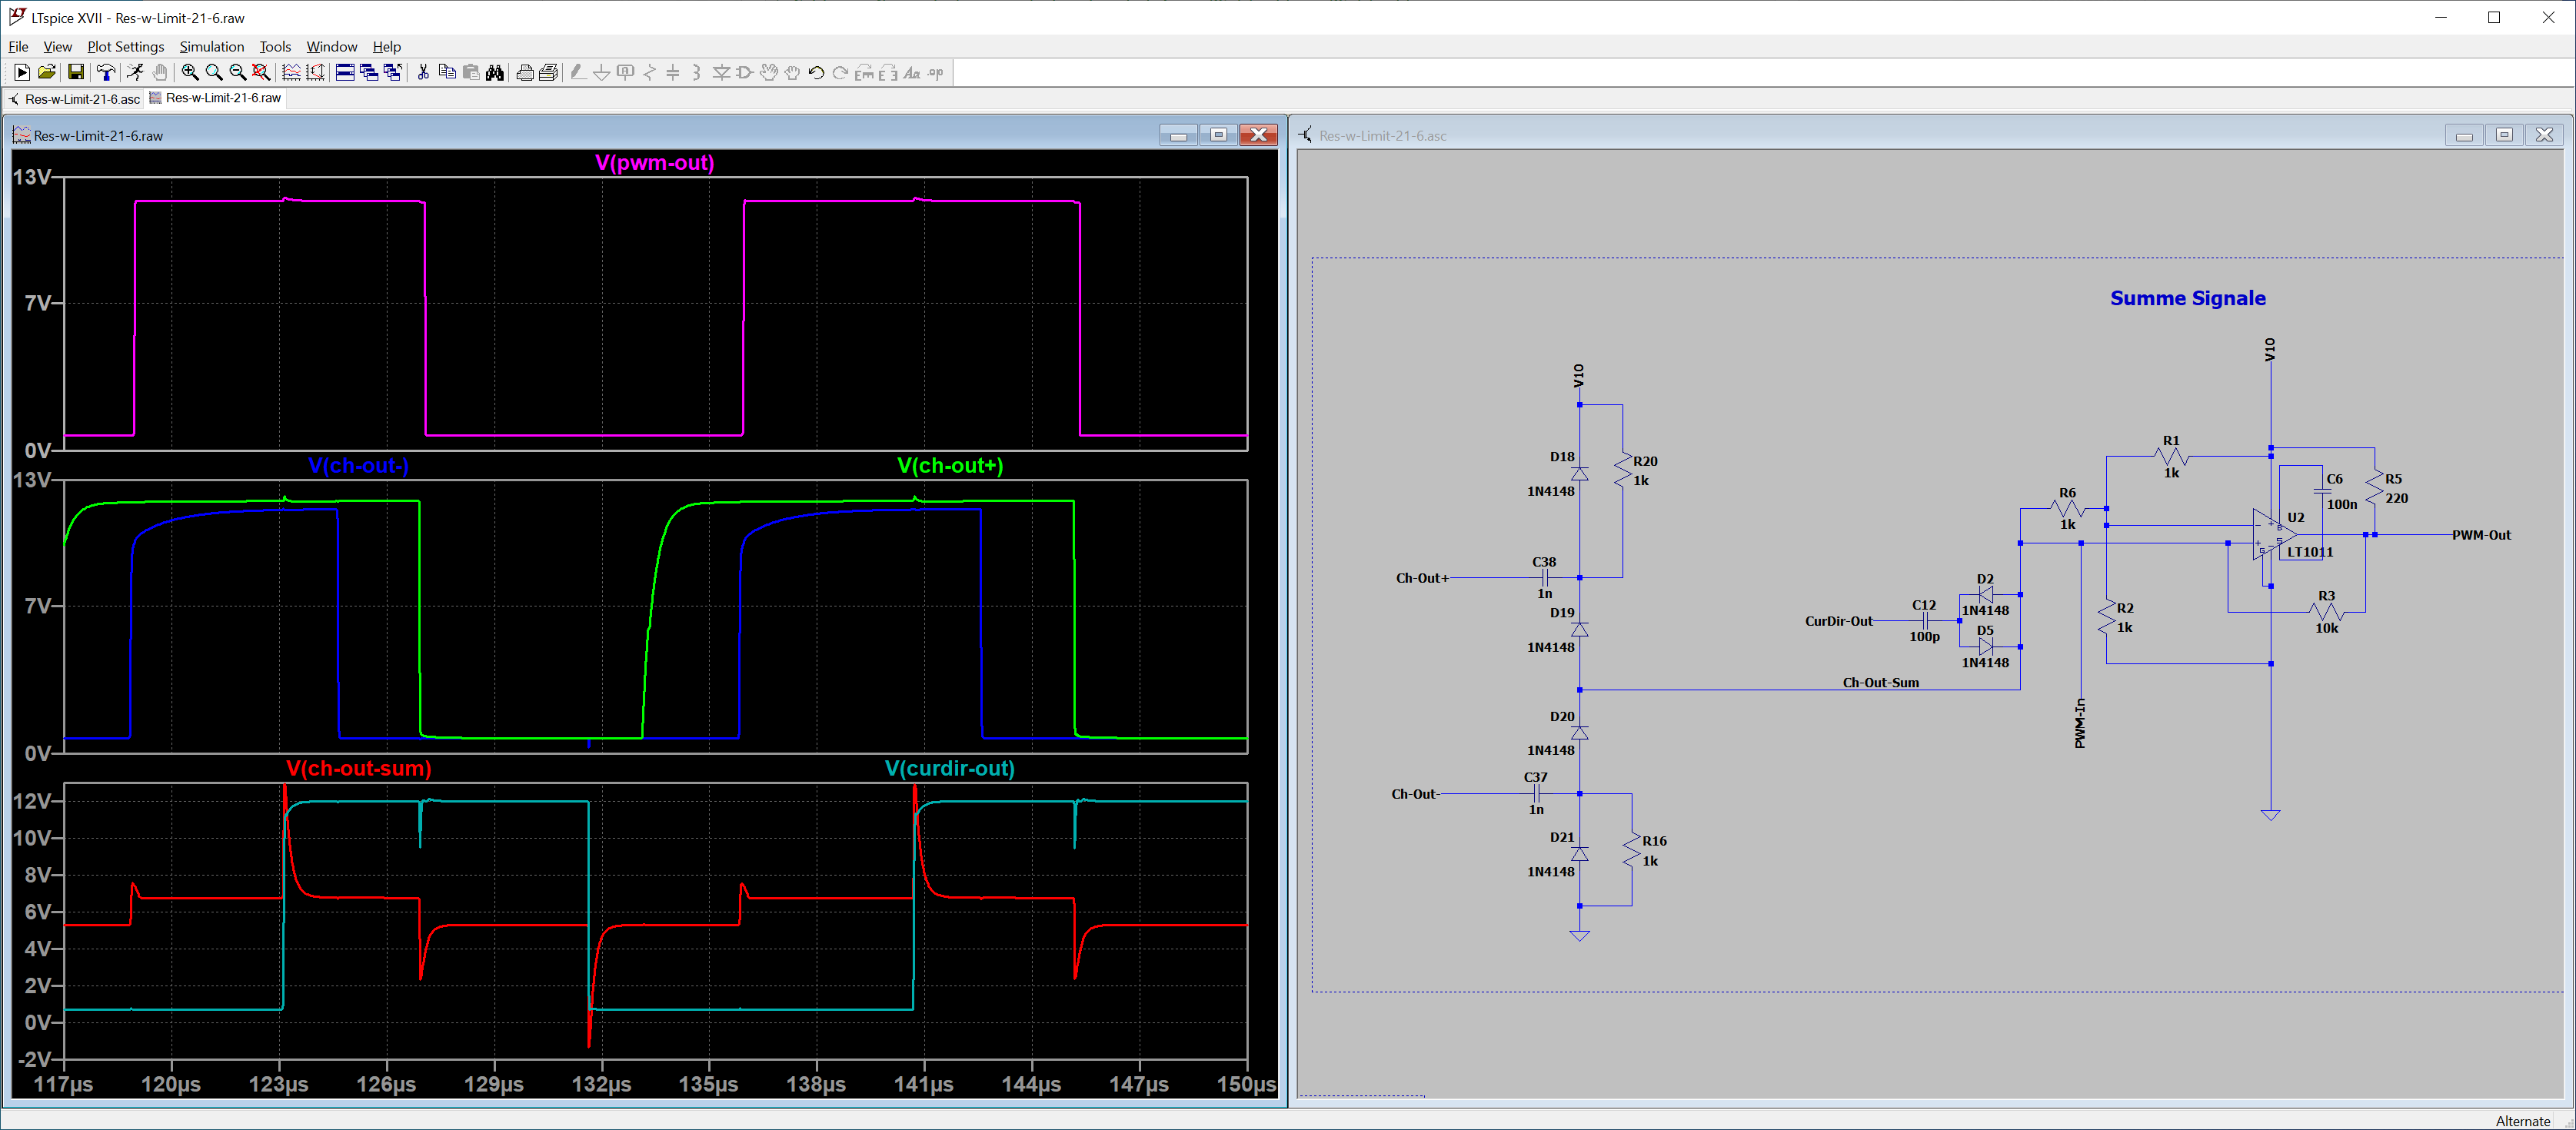2576x1130 pixels.
Task: Click the Open file folder icon
Action: (47, 72)
